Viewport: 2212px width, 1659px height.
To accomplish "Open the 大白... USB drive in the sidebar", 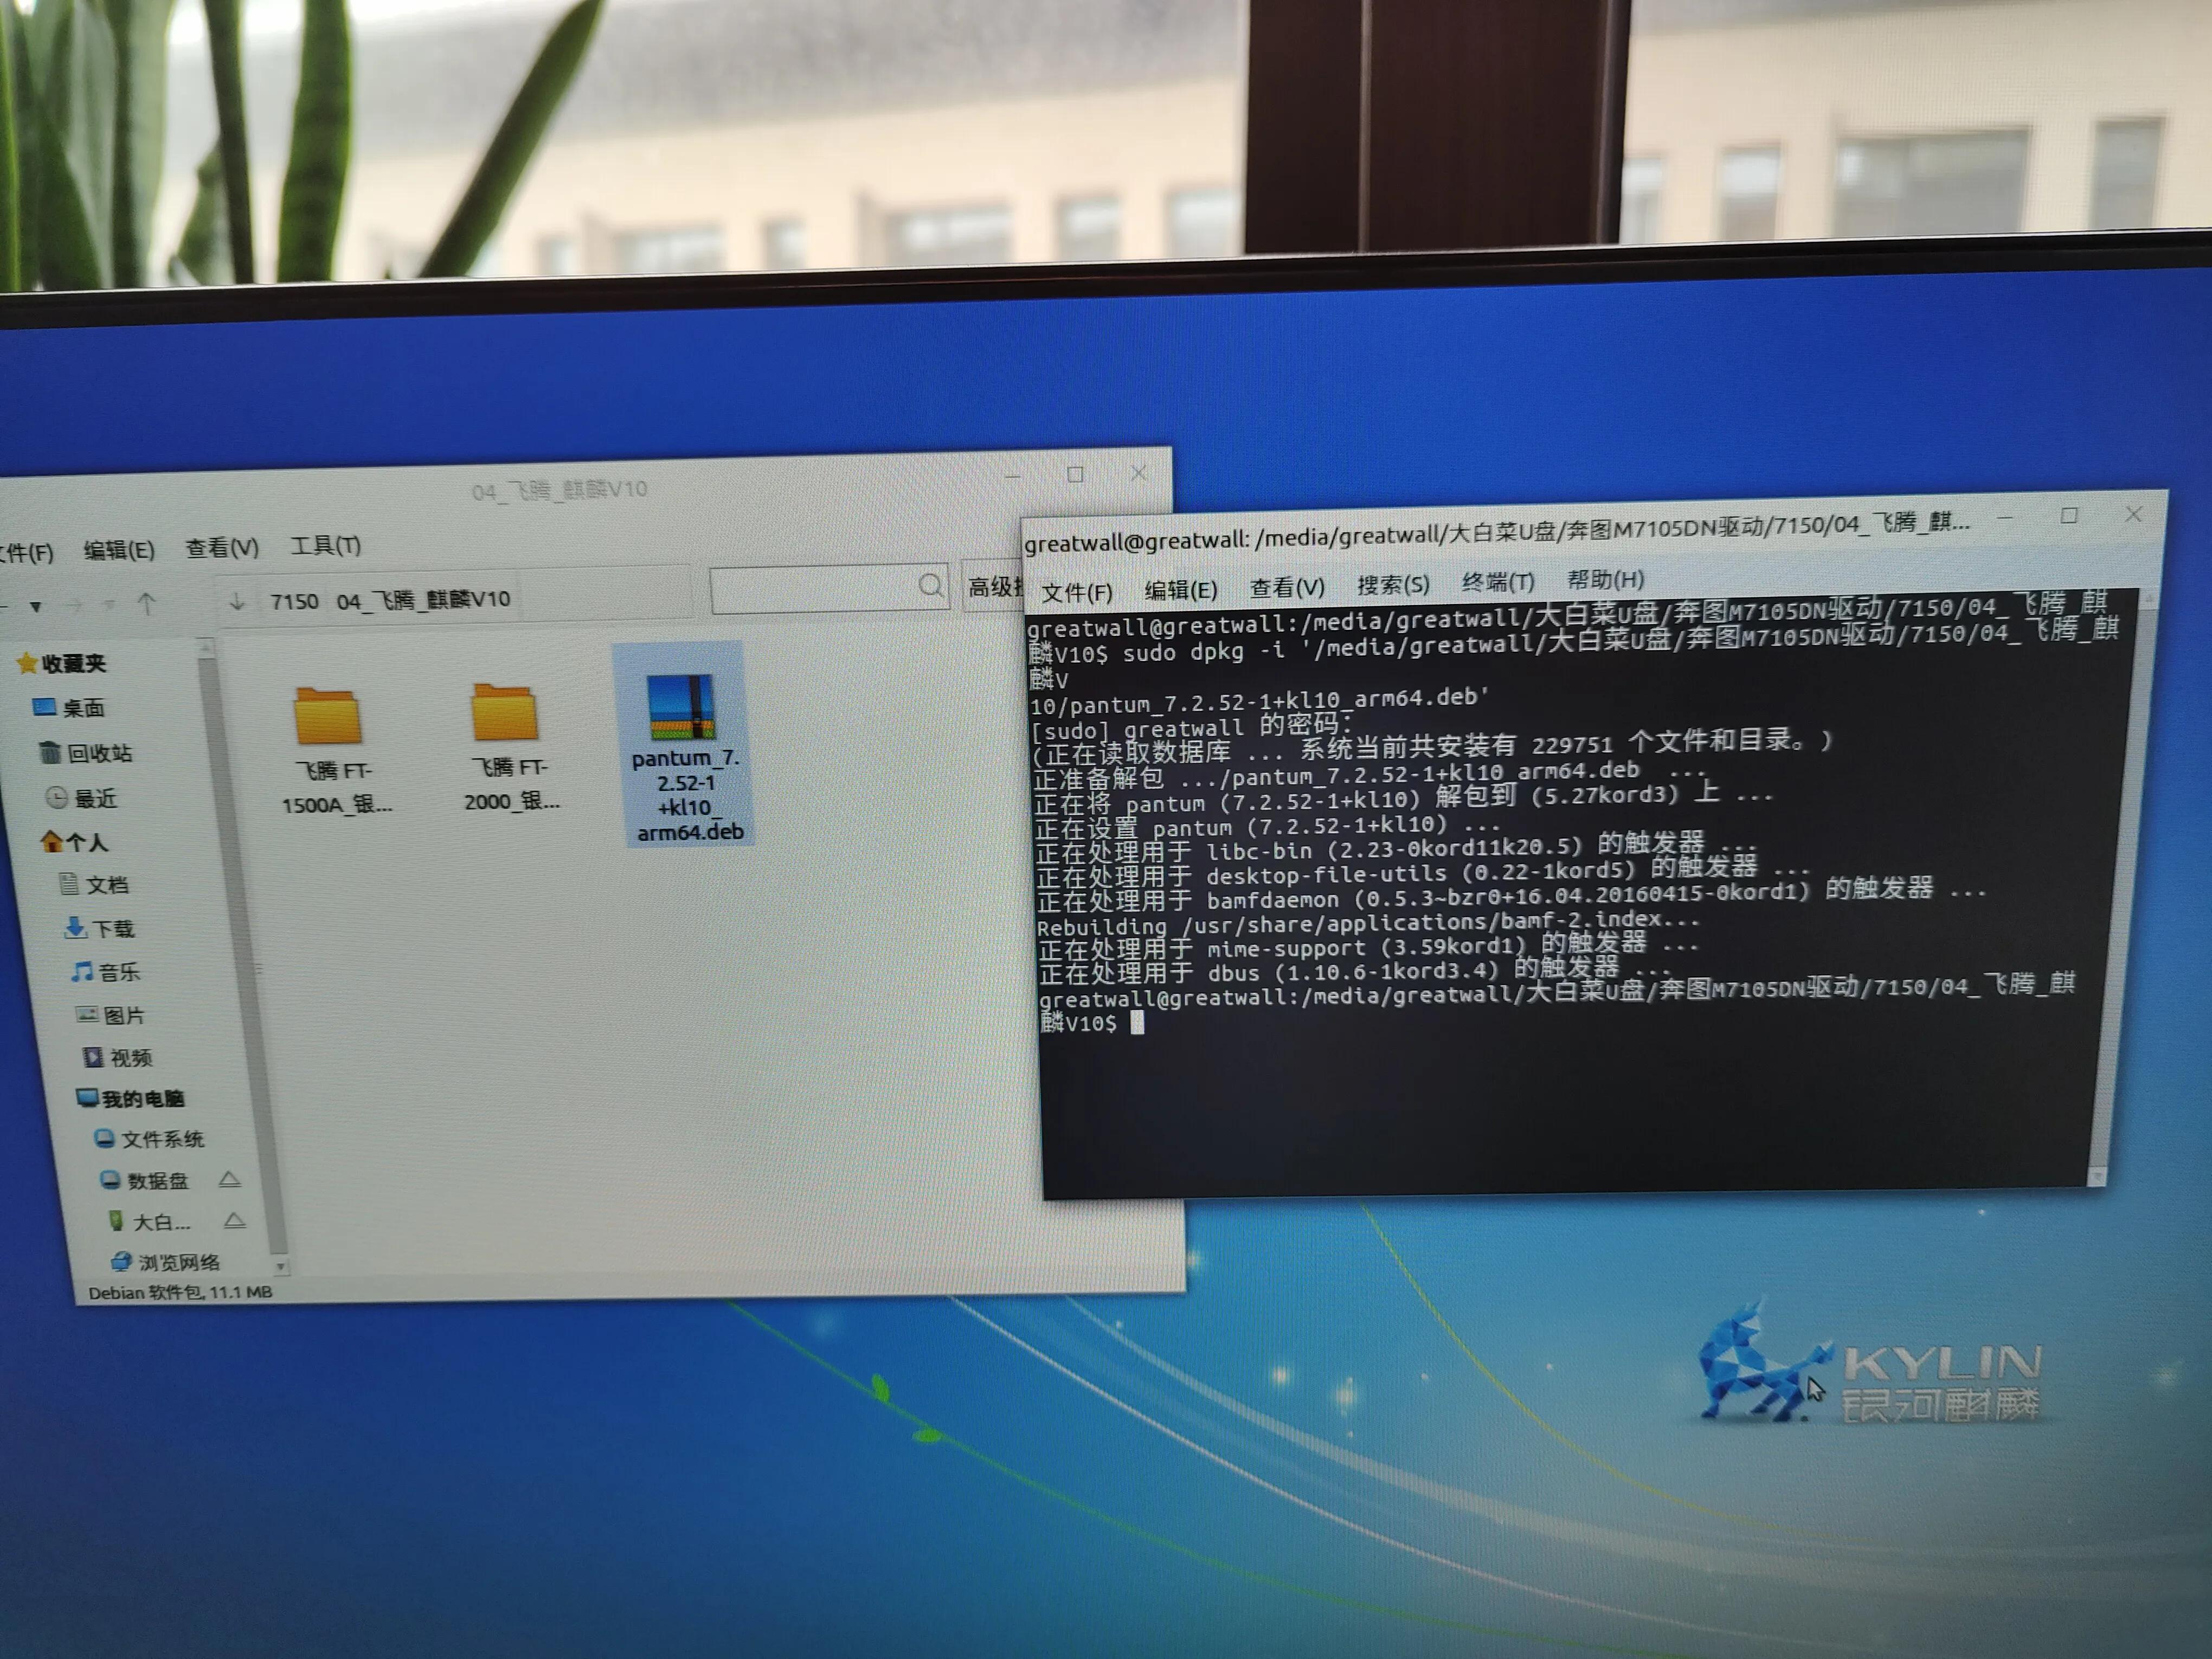I will pyautogui.click(x=149, y=1222).
